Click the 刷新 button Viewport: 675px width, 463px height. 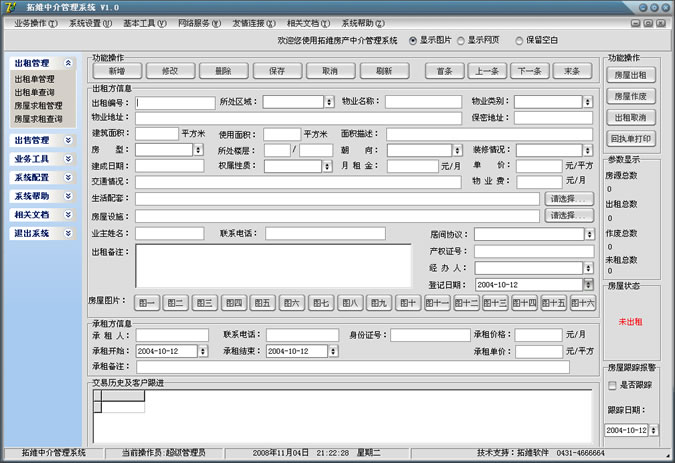pyautogui.click(x=384, y=71)
